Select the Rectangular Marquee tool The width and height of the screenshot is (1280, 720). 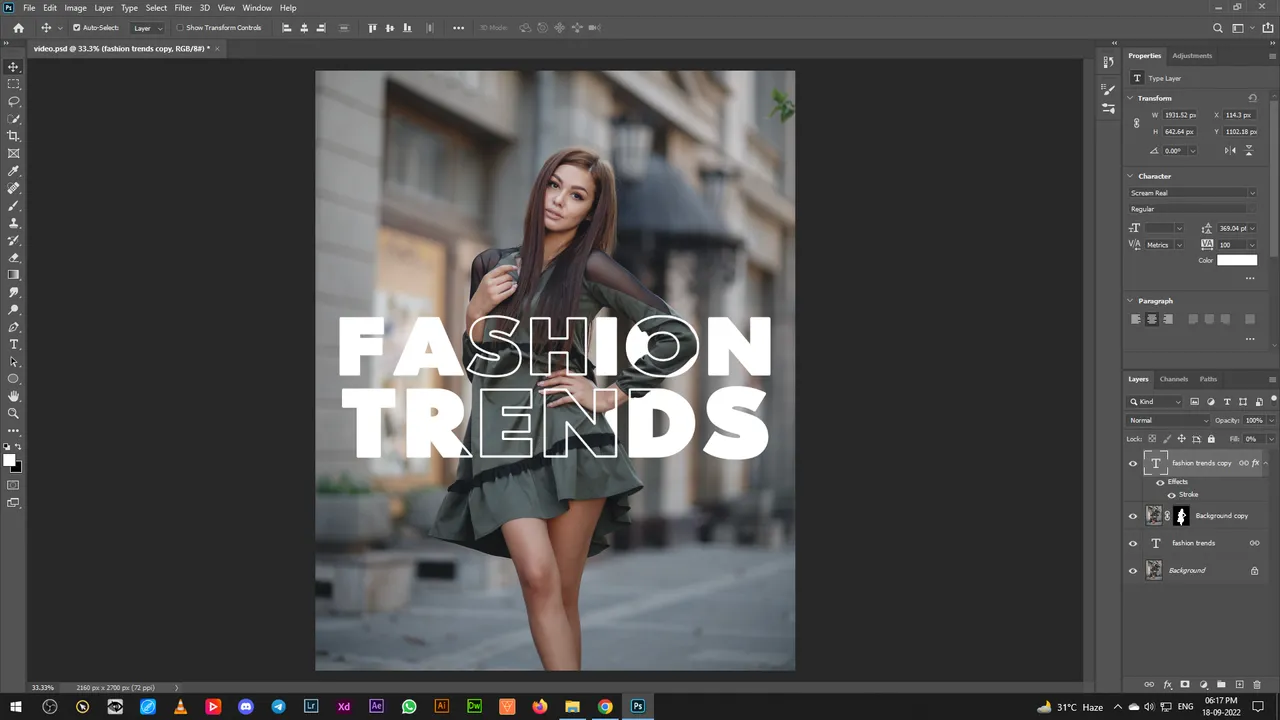point(13,84)
